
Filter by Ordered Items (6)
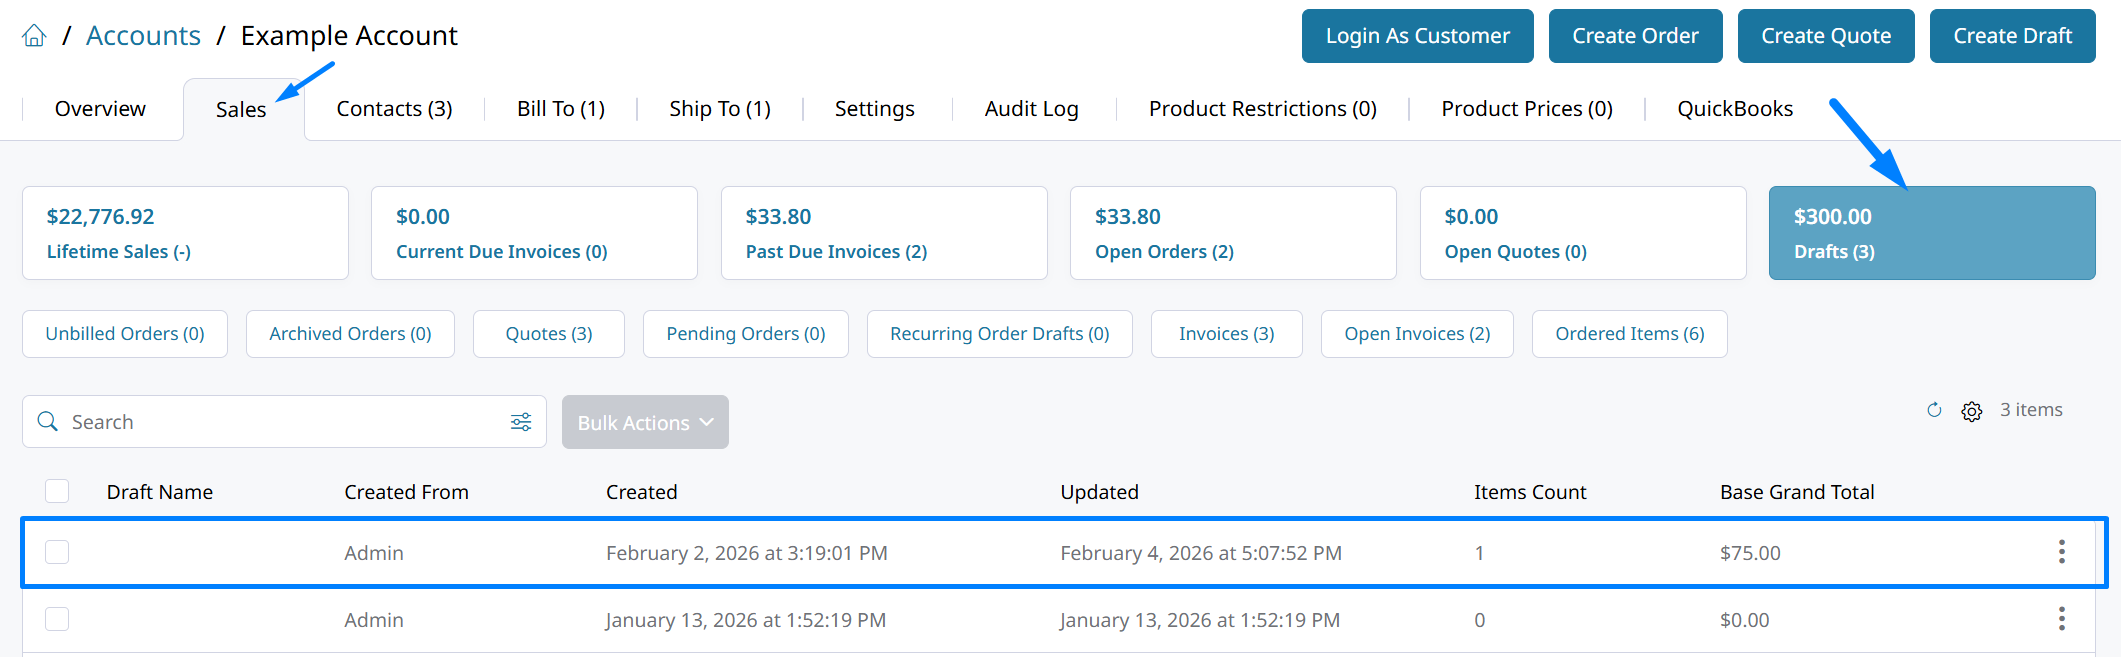[1629, 334]
